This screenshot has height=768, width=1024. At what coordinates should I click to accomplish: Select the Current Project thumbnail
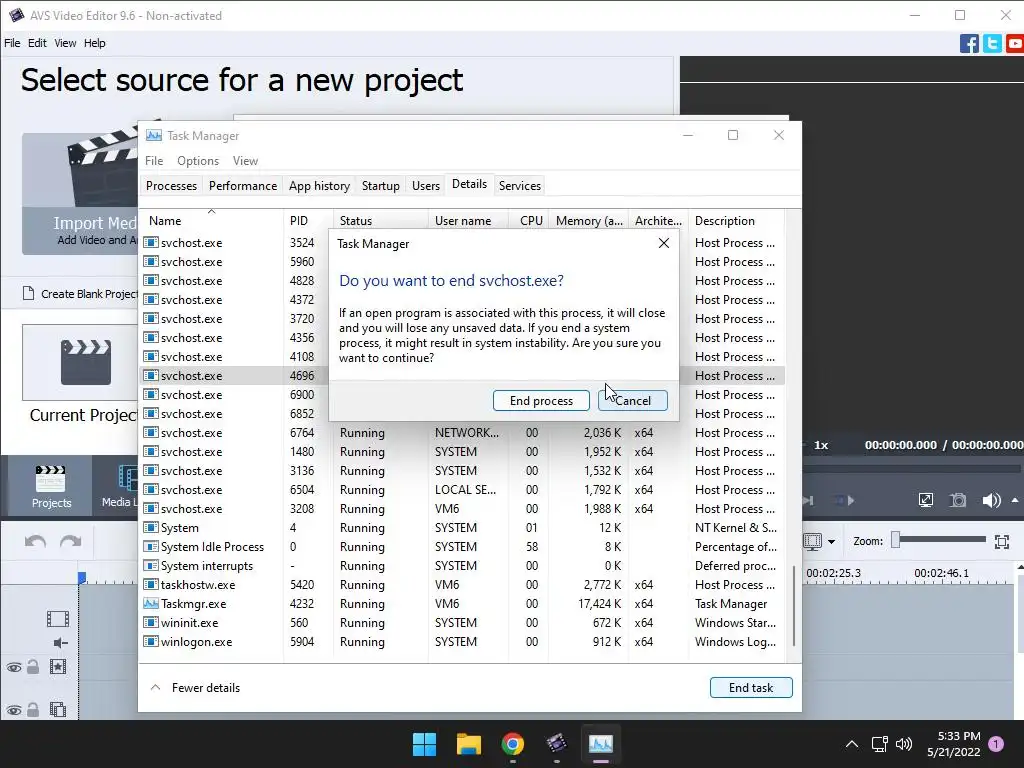(x=80, y=362)
